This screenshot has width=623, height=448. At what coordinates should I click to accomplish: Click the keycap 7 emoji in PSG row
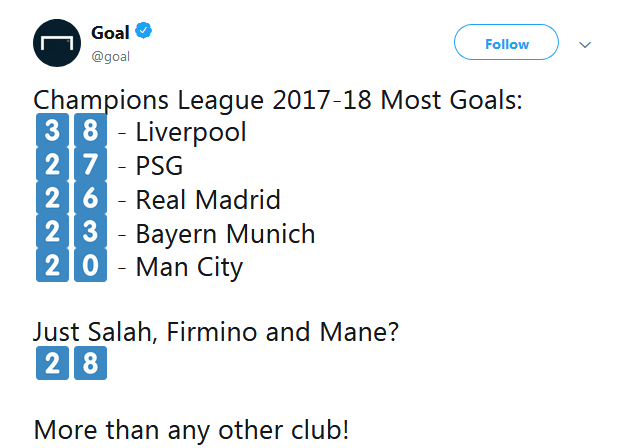(x=90, y=166)
